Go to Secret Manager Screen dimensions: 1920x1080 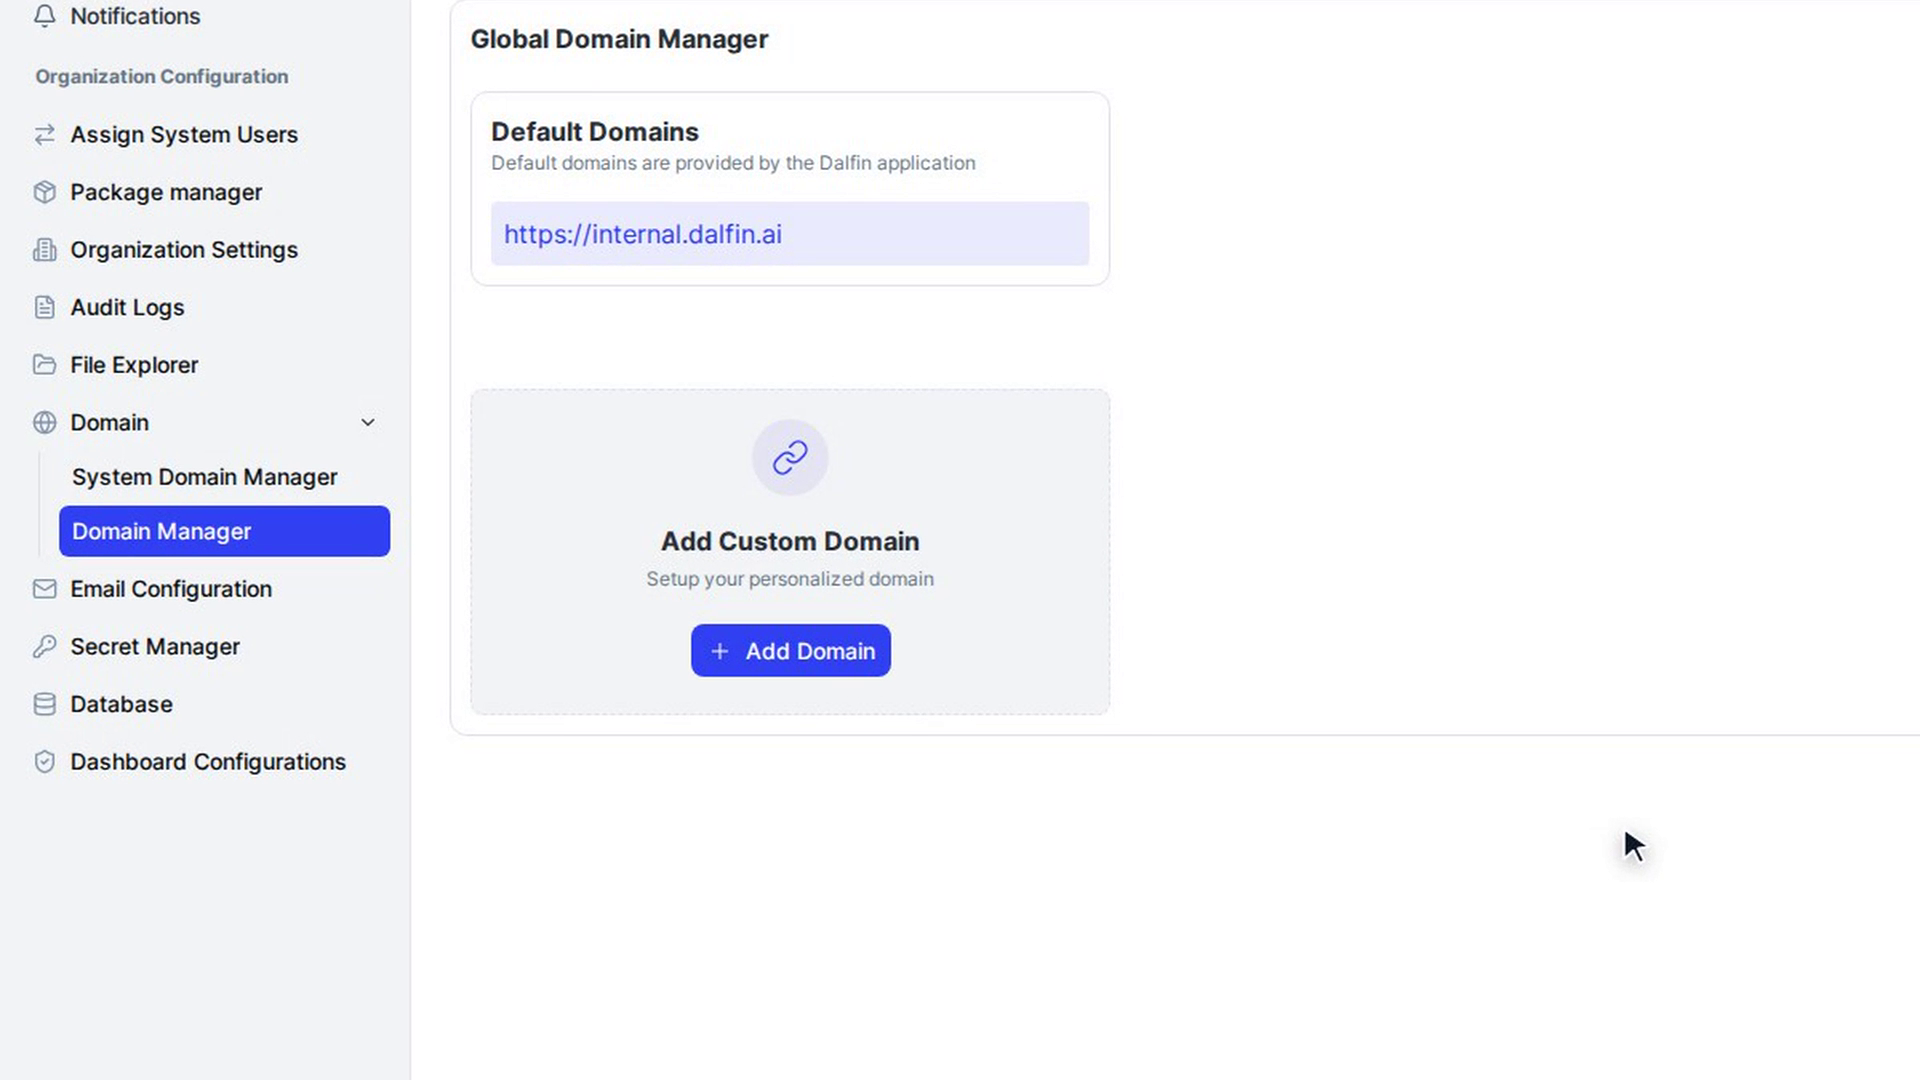point(155,647)
